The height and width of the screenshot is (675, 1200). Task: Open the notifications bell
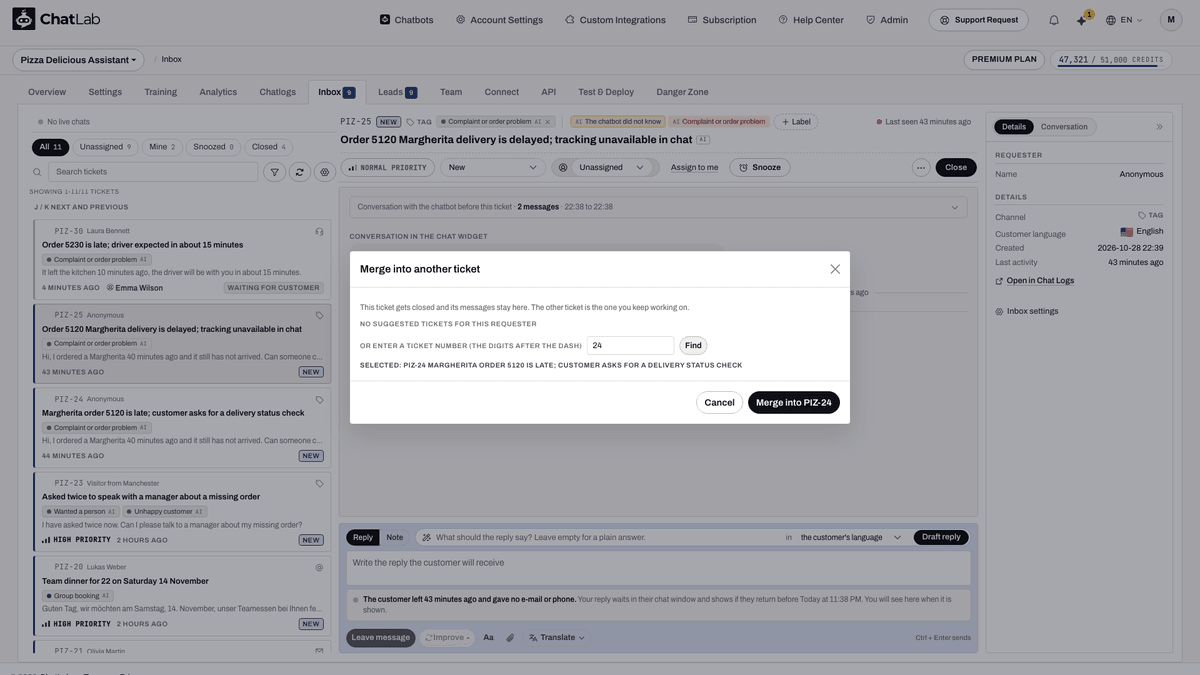click(1054, 20)
